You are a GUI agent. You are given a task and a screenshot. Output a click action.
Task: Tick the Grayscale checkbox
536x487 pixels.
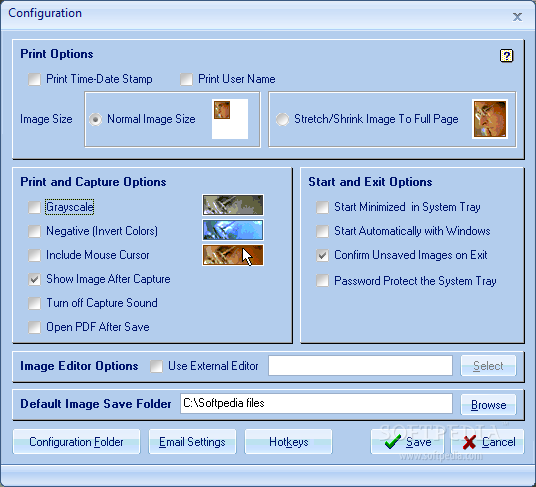[x=34, y=207]
